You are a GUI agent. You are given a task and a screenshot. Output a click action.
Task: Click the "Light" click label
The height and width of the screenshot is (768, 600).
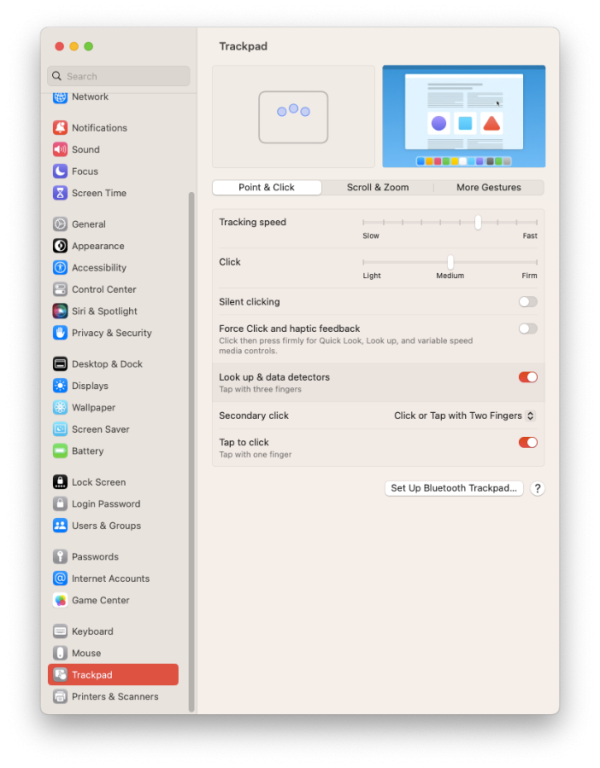coord(372,276)
